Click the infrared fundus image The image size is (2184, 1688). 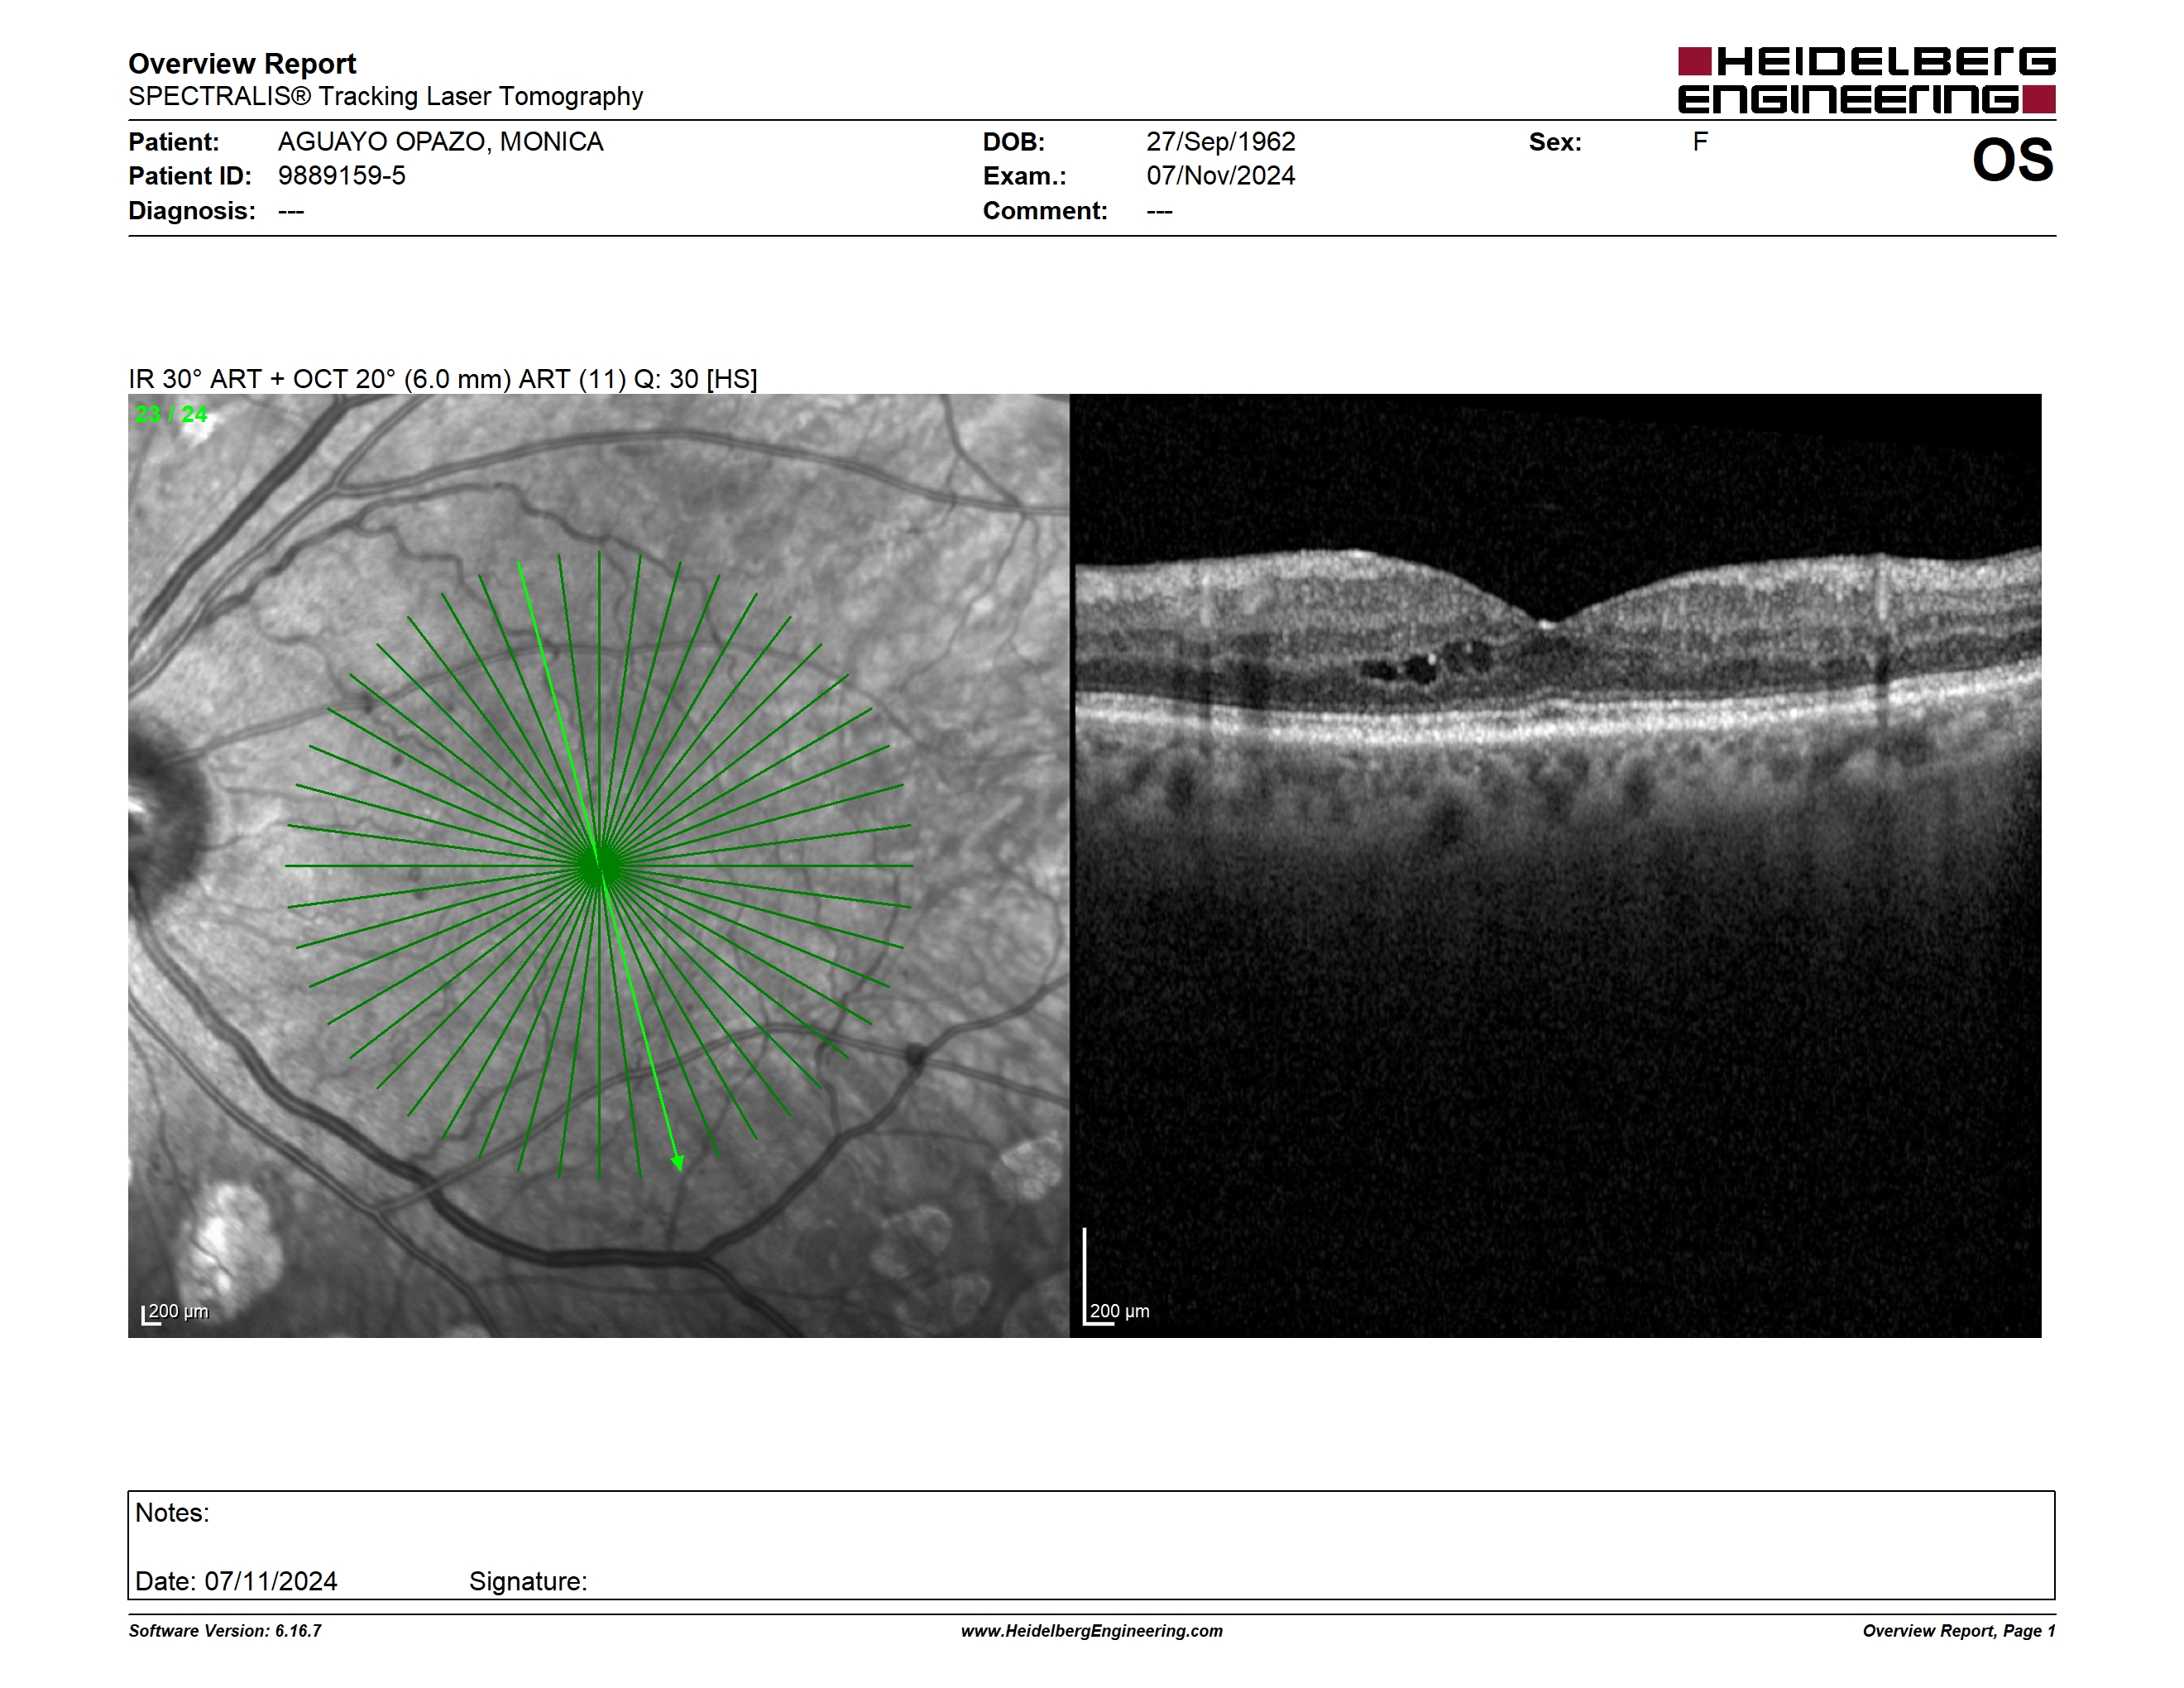point(598,865)
